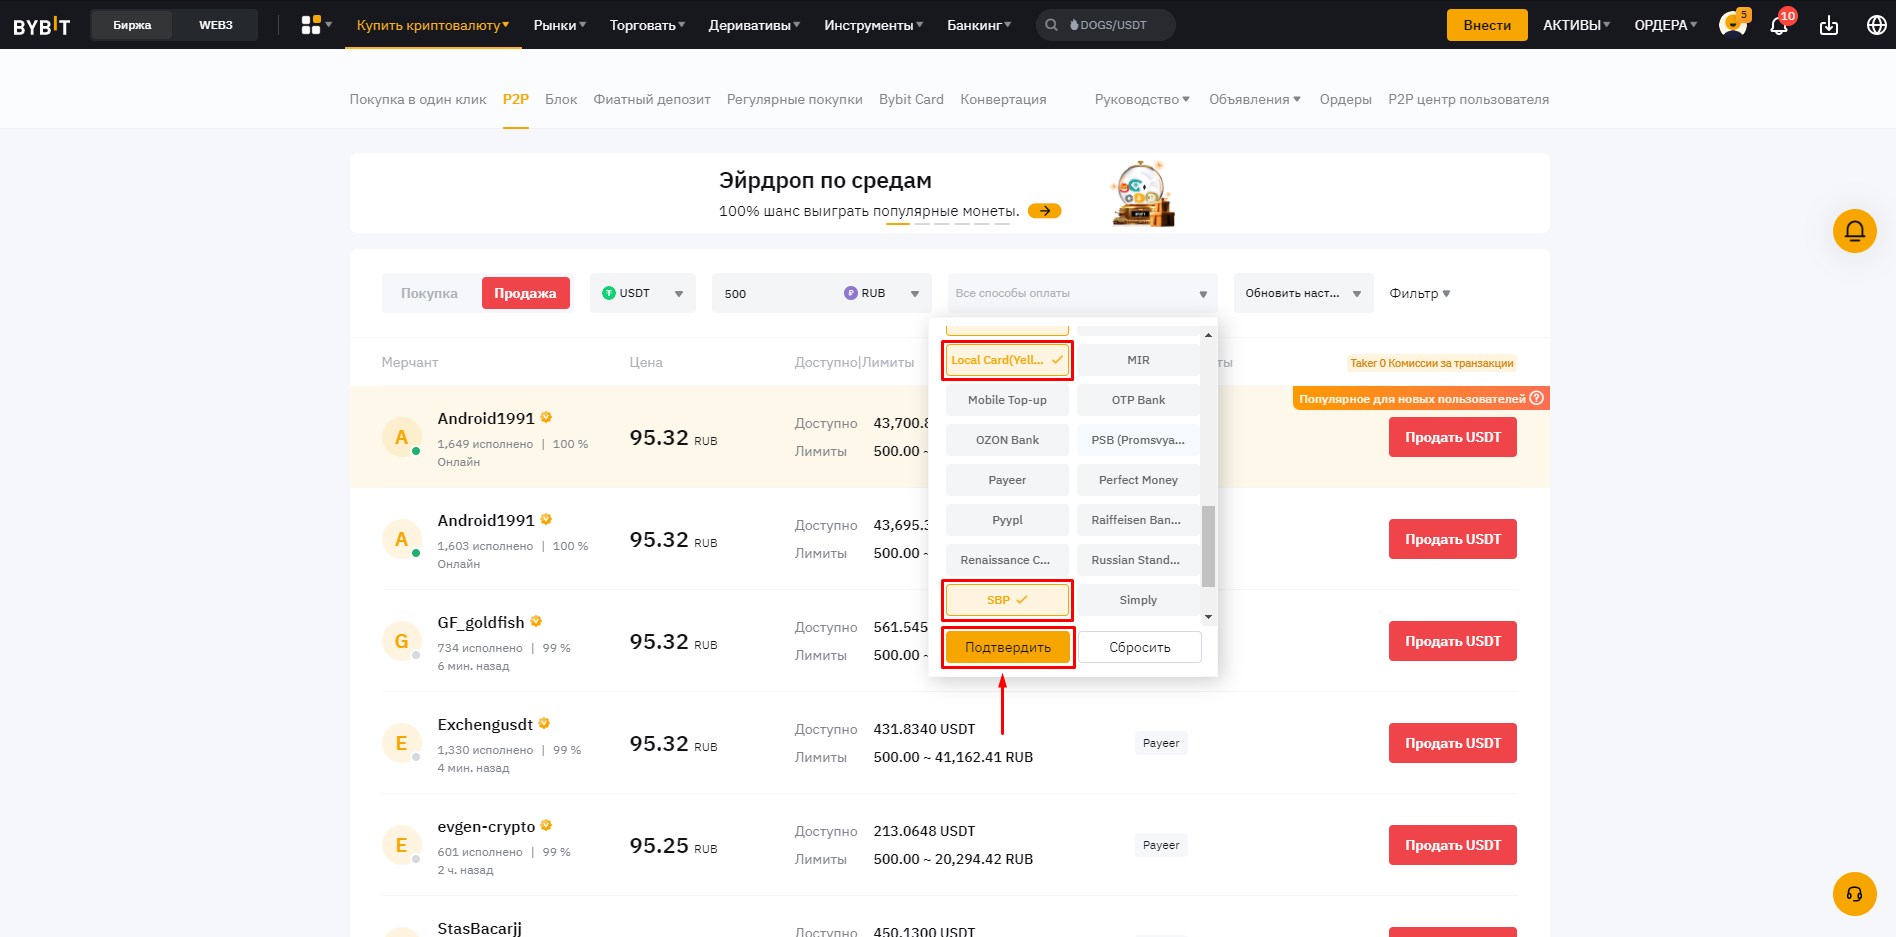Open the Обновить настройки dropdown

pyautogui.click(x=1303, y=293)
